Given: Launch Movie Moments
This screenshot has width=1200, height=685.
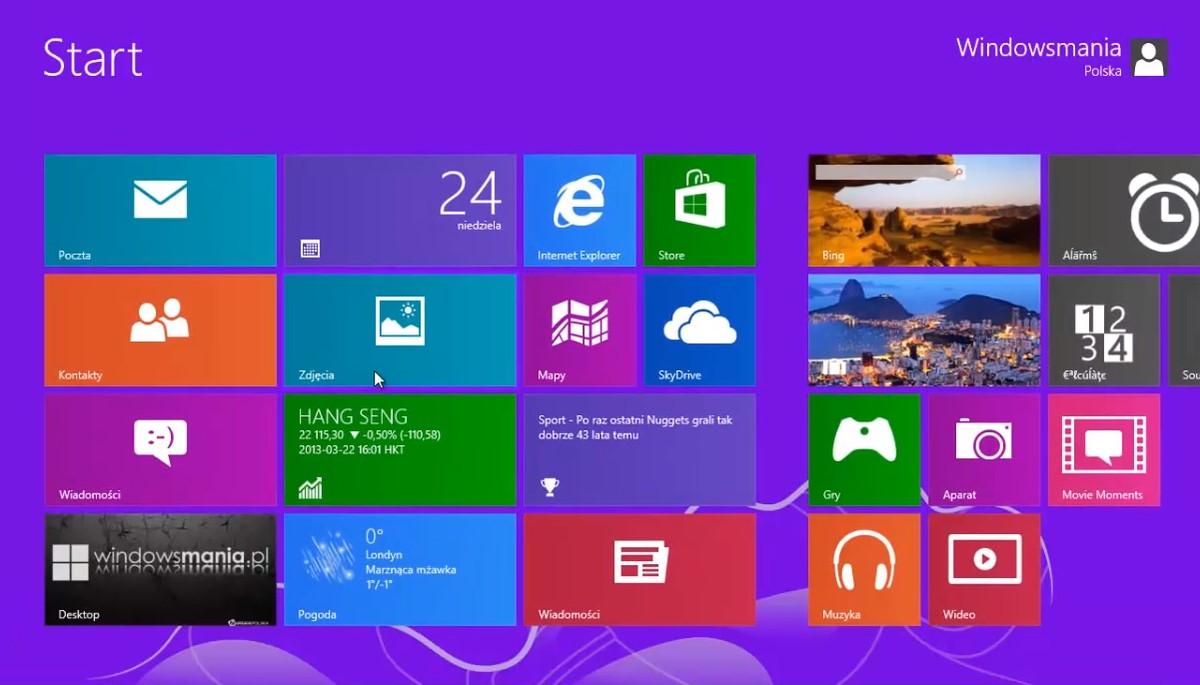Looking at the screenshot, I should tap(1105, 450).
